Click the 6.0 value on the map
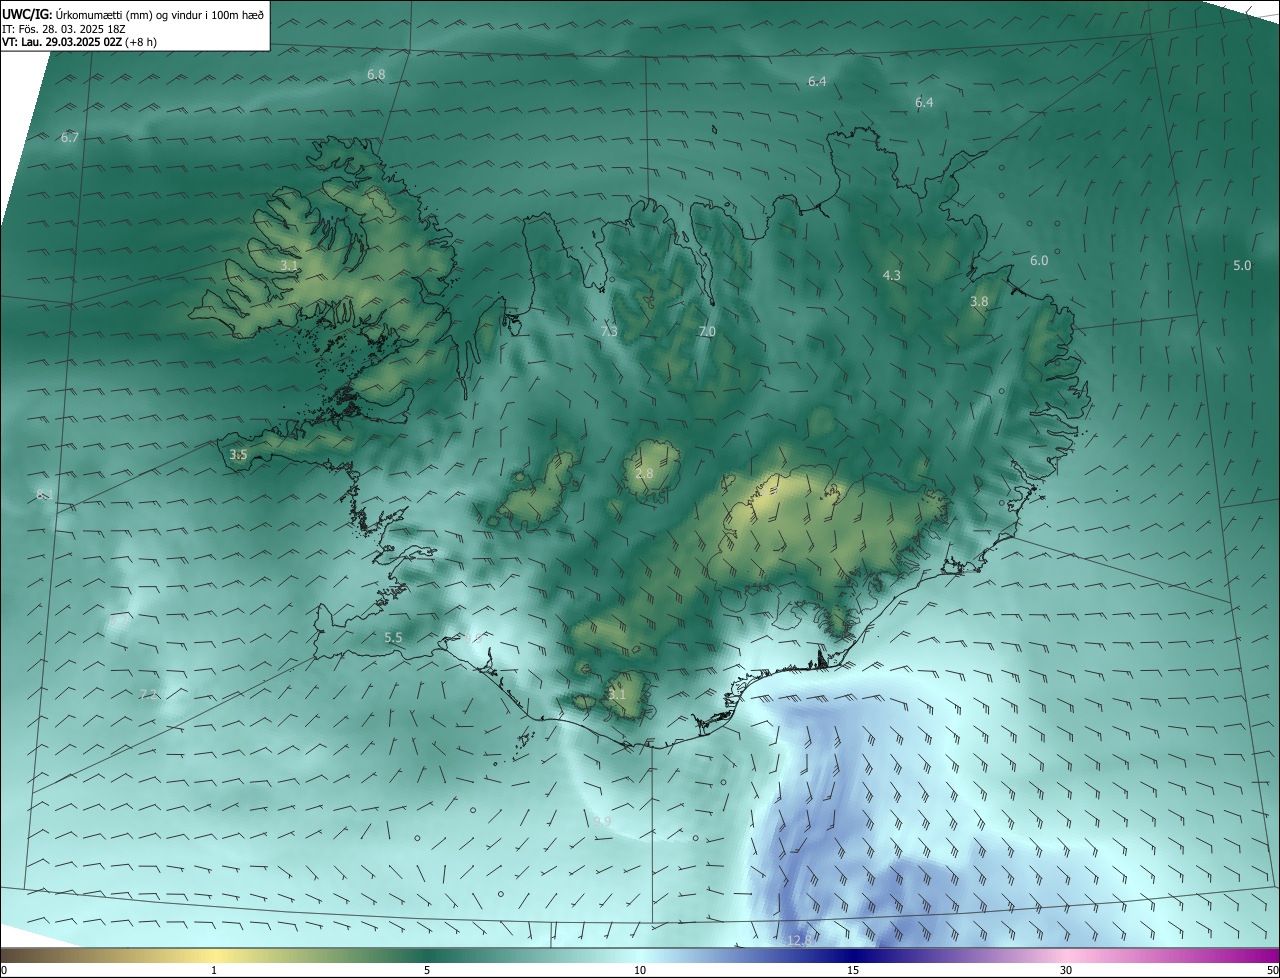Viewport: 1280px width, 978px height. (1039, 260)
